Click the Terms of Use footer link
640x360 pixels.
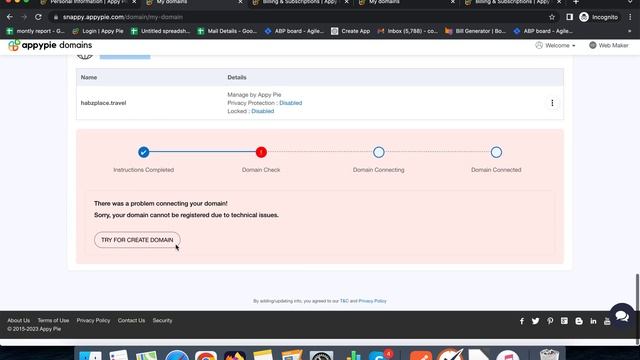point(53,320)
